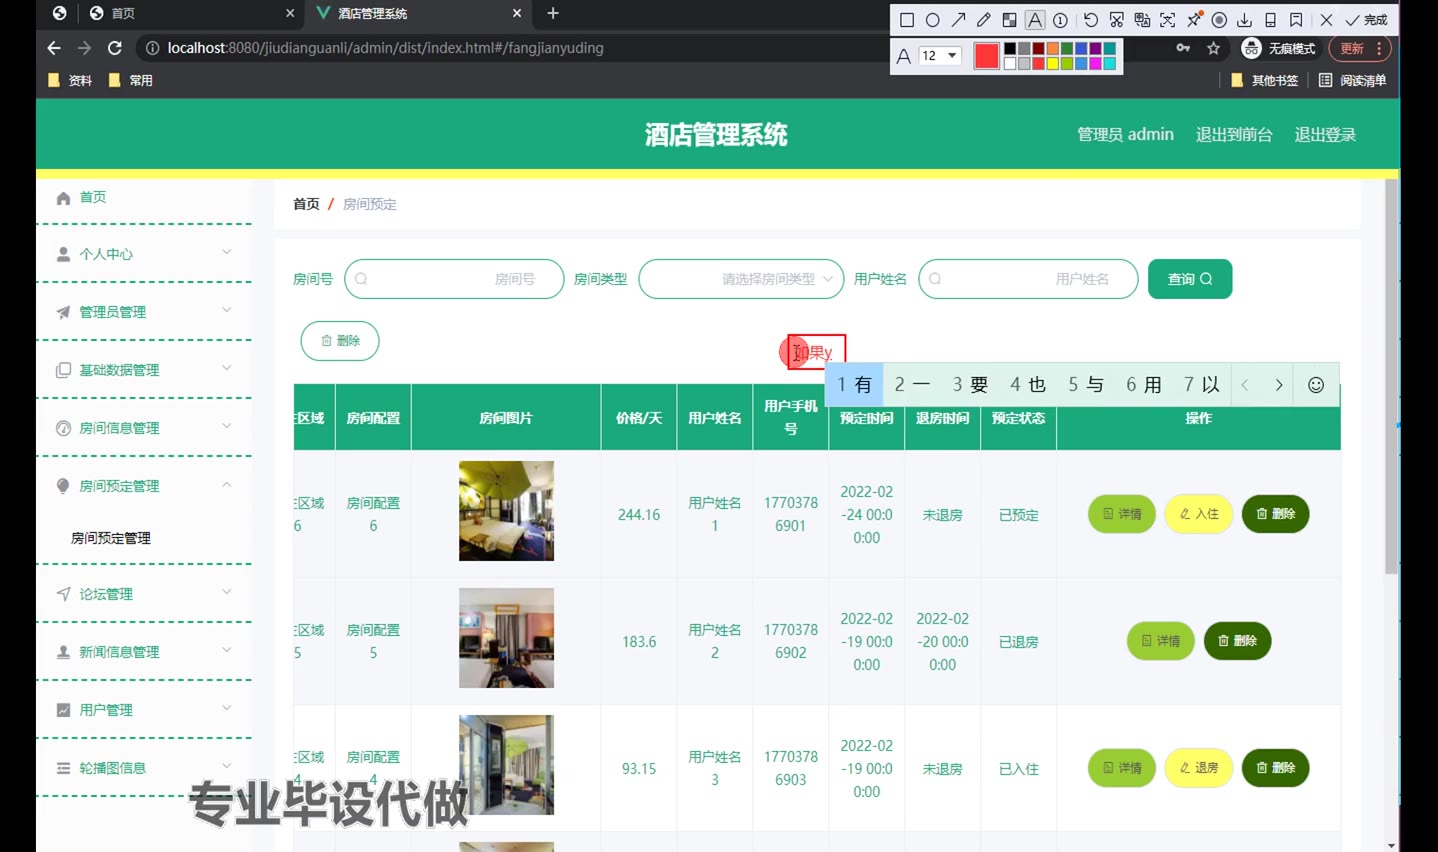Click the 查询 search button
The width and height of the screenshot is (1438, 852).
1189,279
